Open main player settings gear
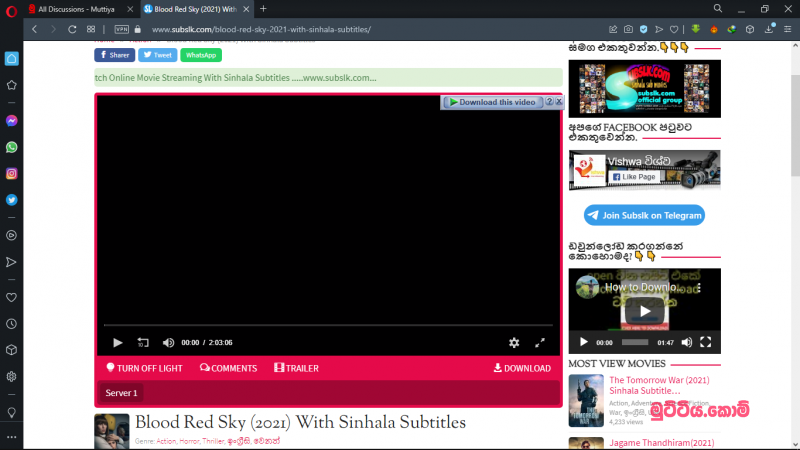 (514, 343)
